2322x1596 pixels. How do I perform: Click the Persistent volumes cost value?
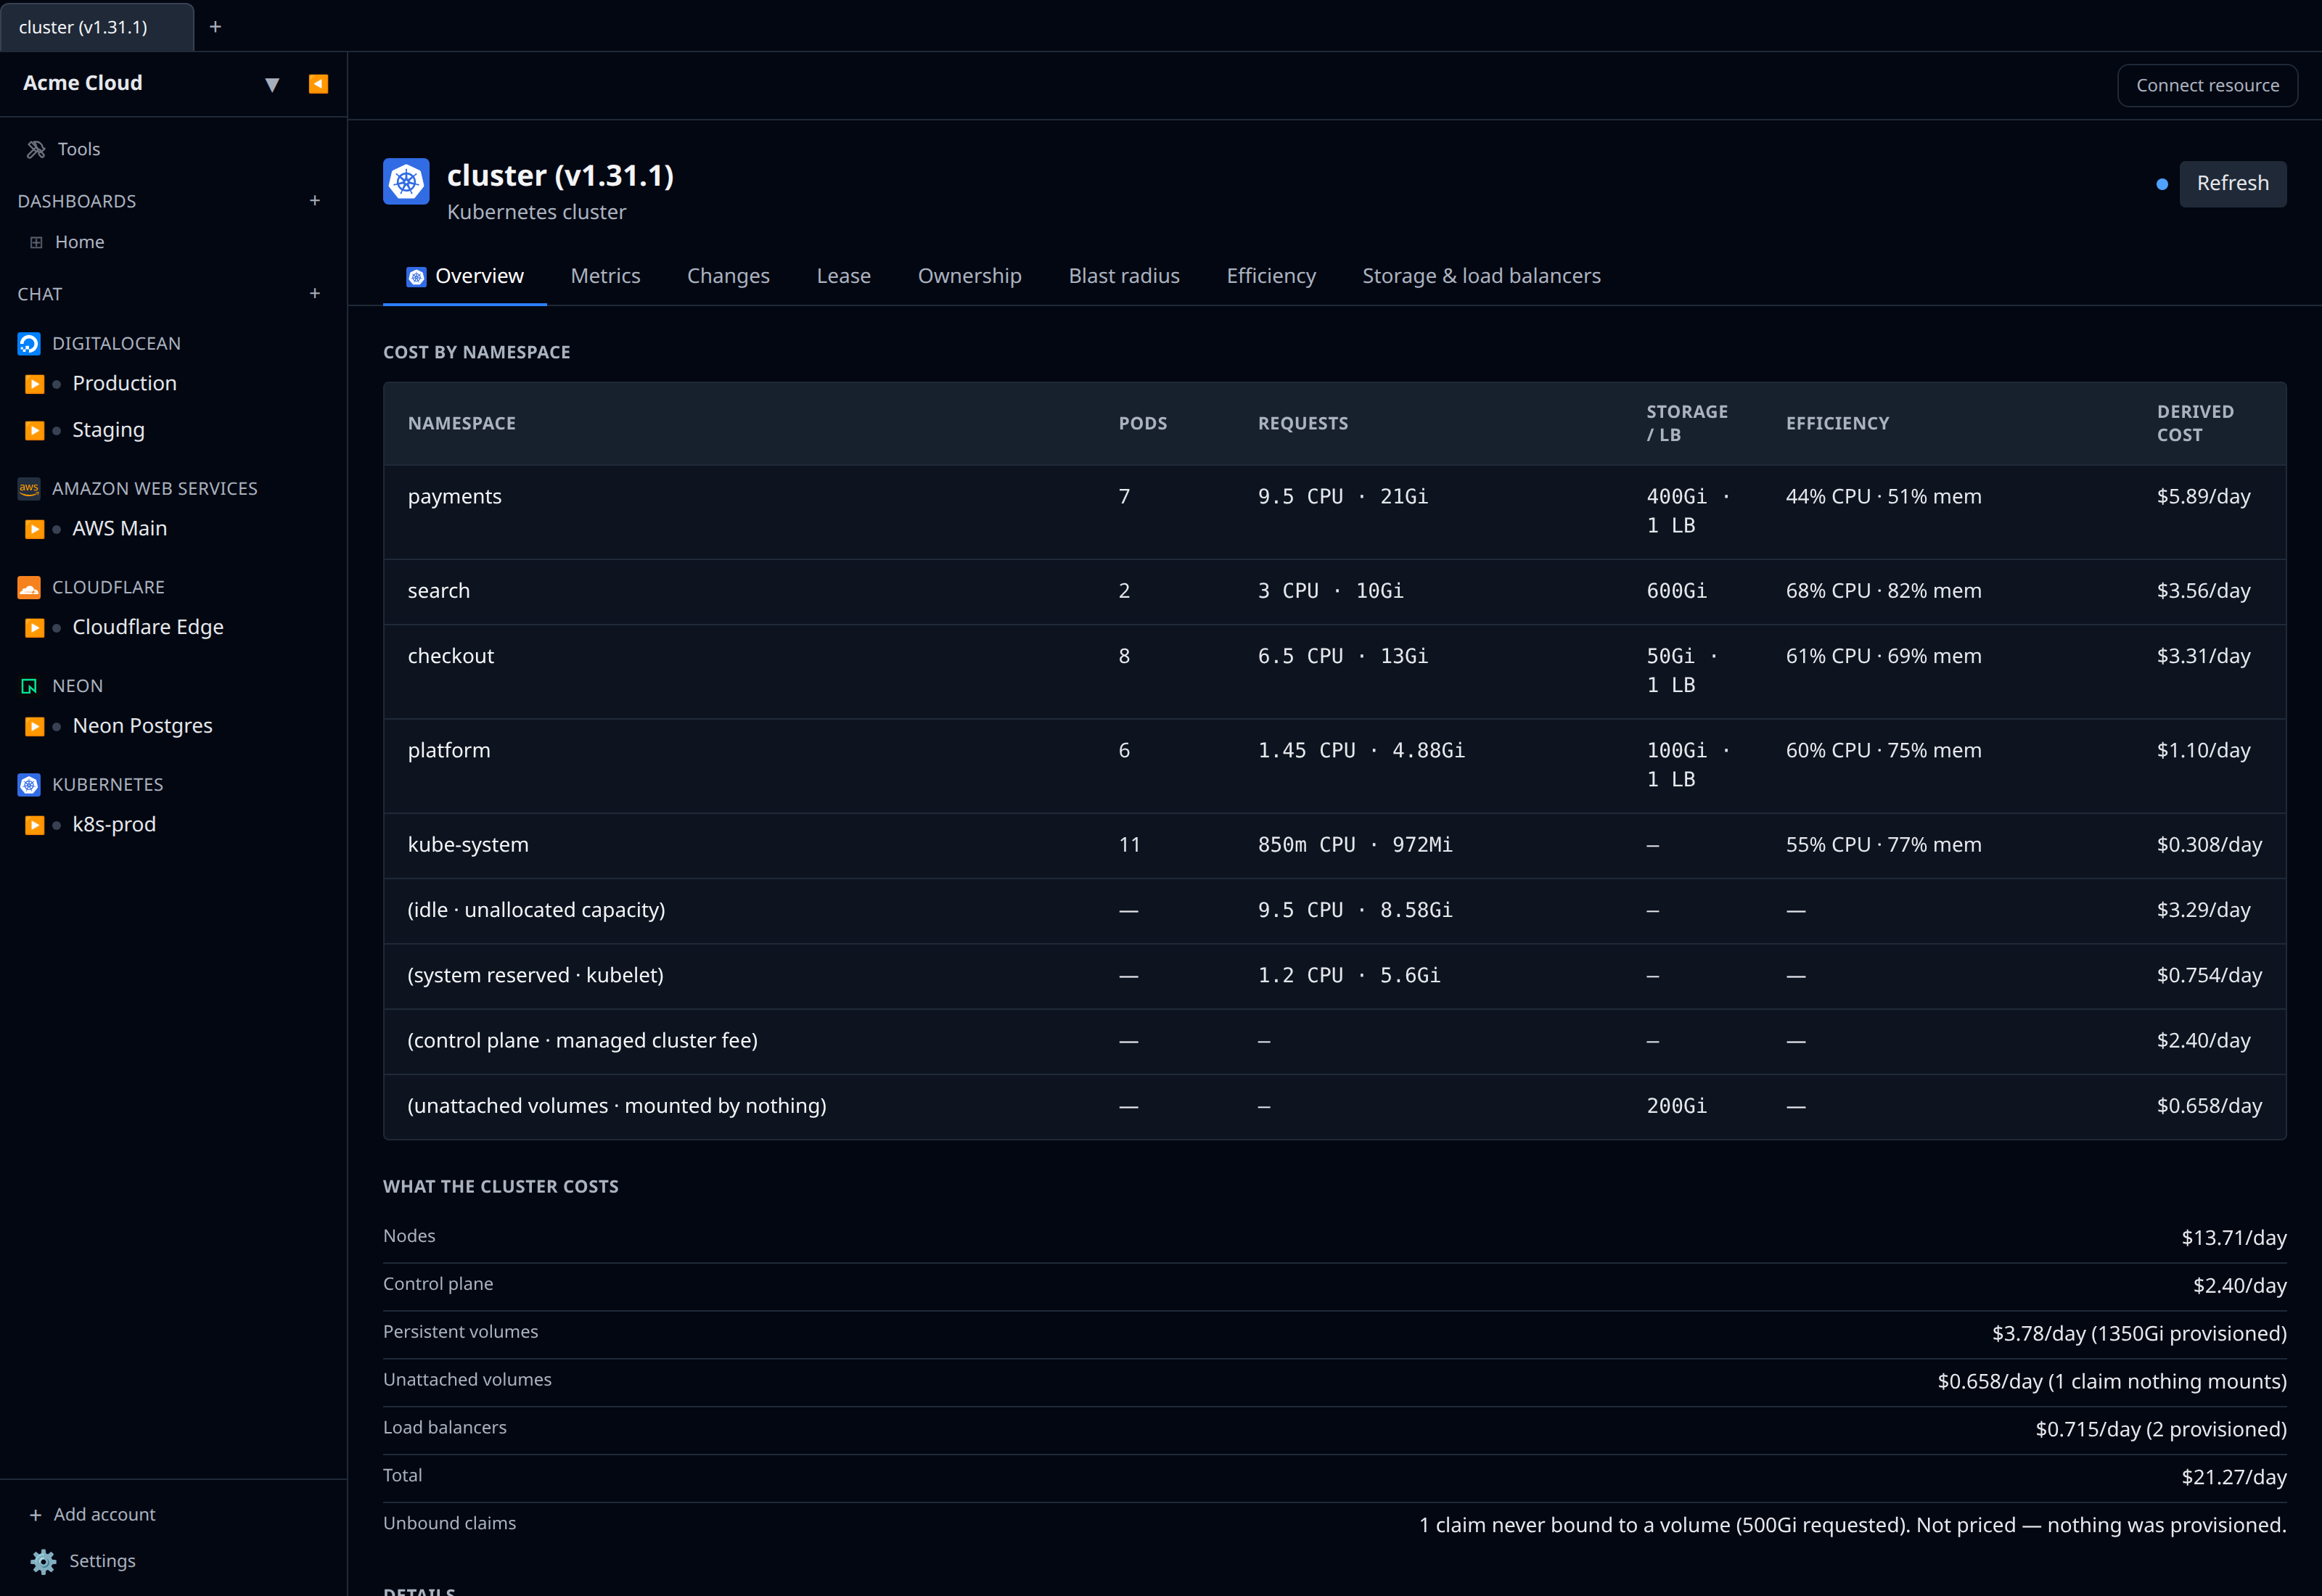2139,1334
